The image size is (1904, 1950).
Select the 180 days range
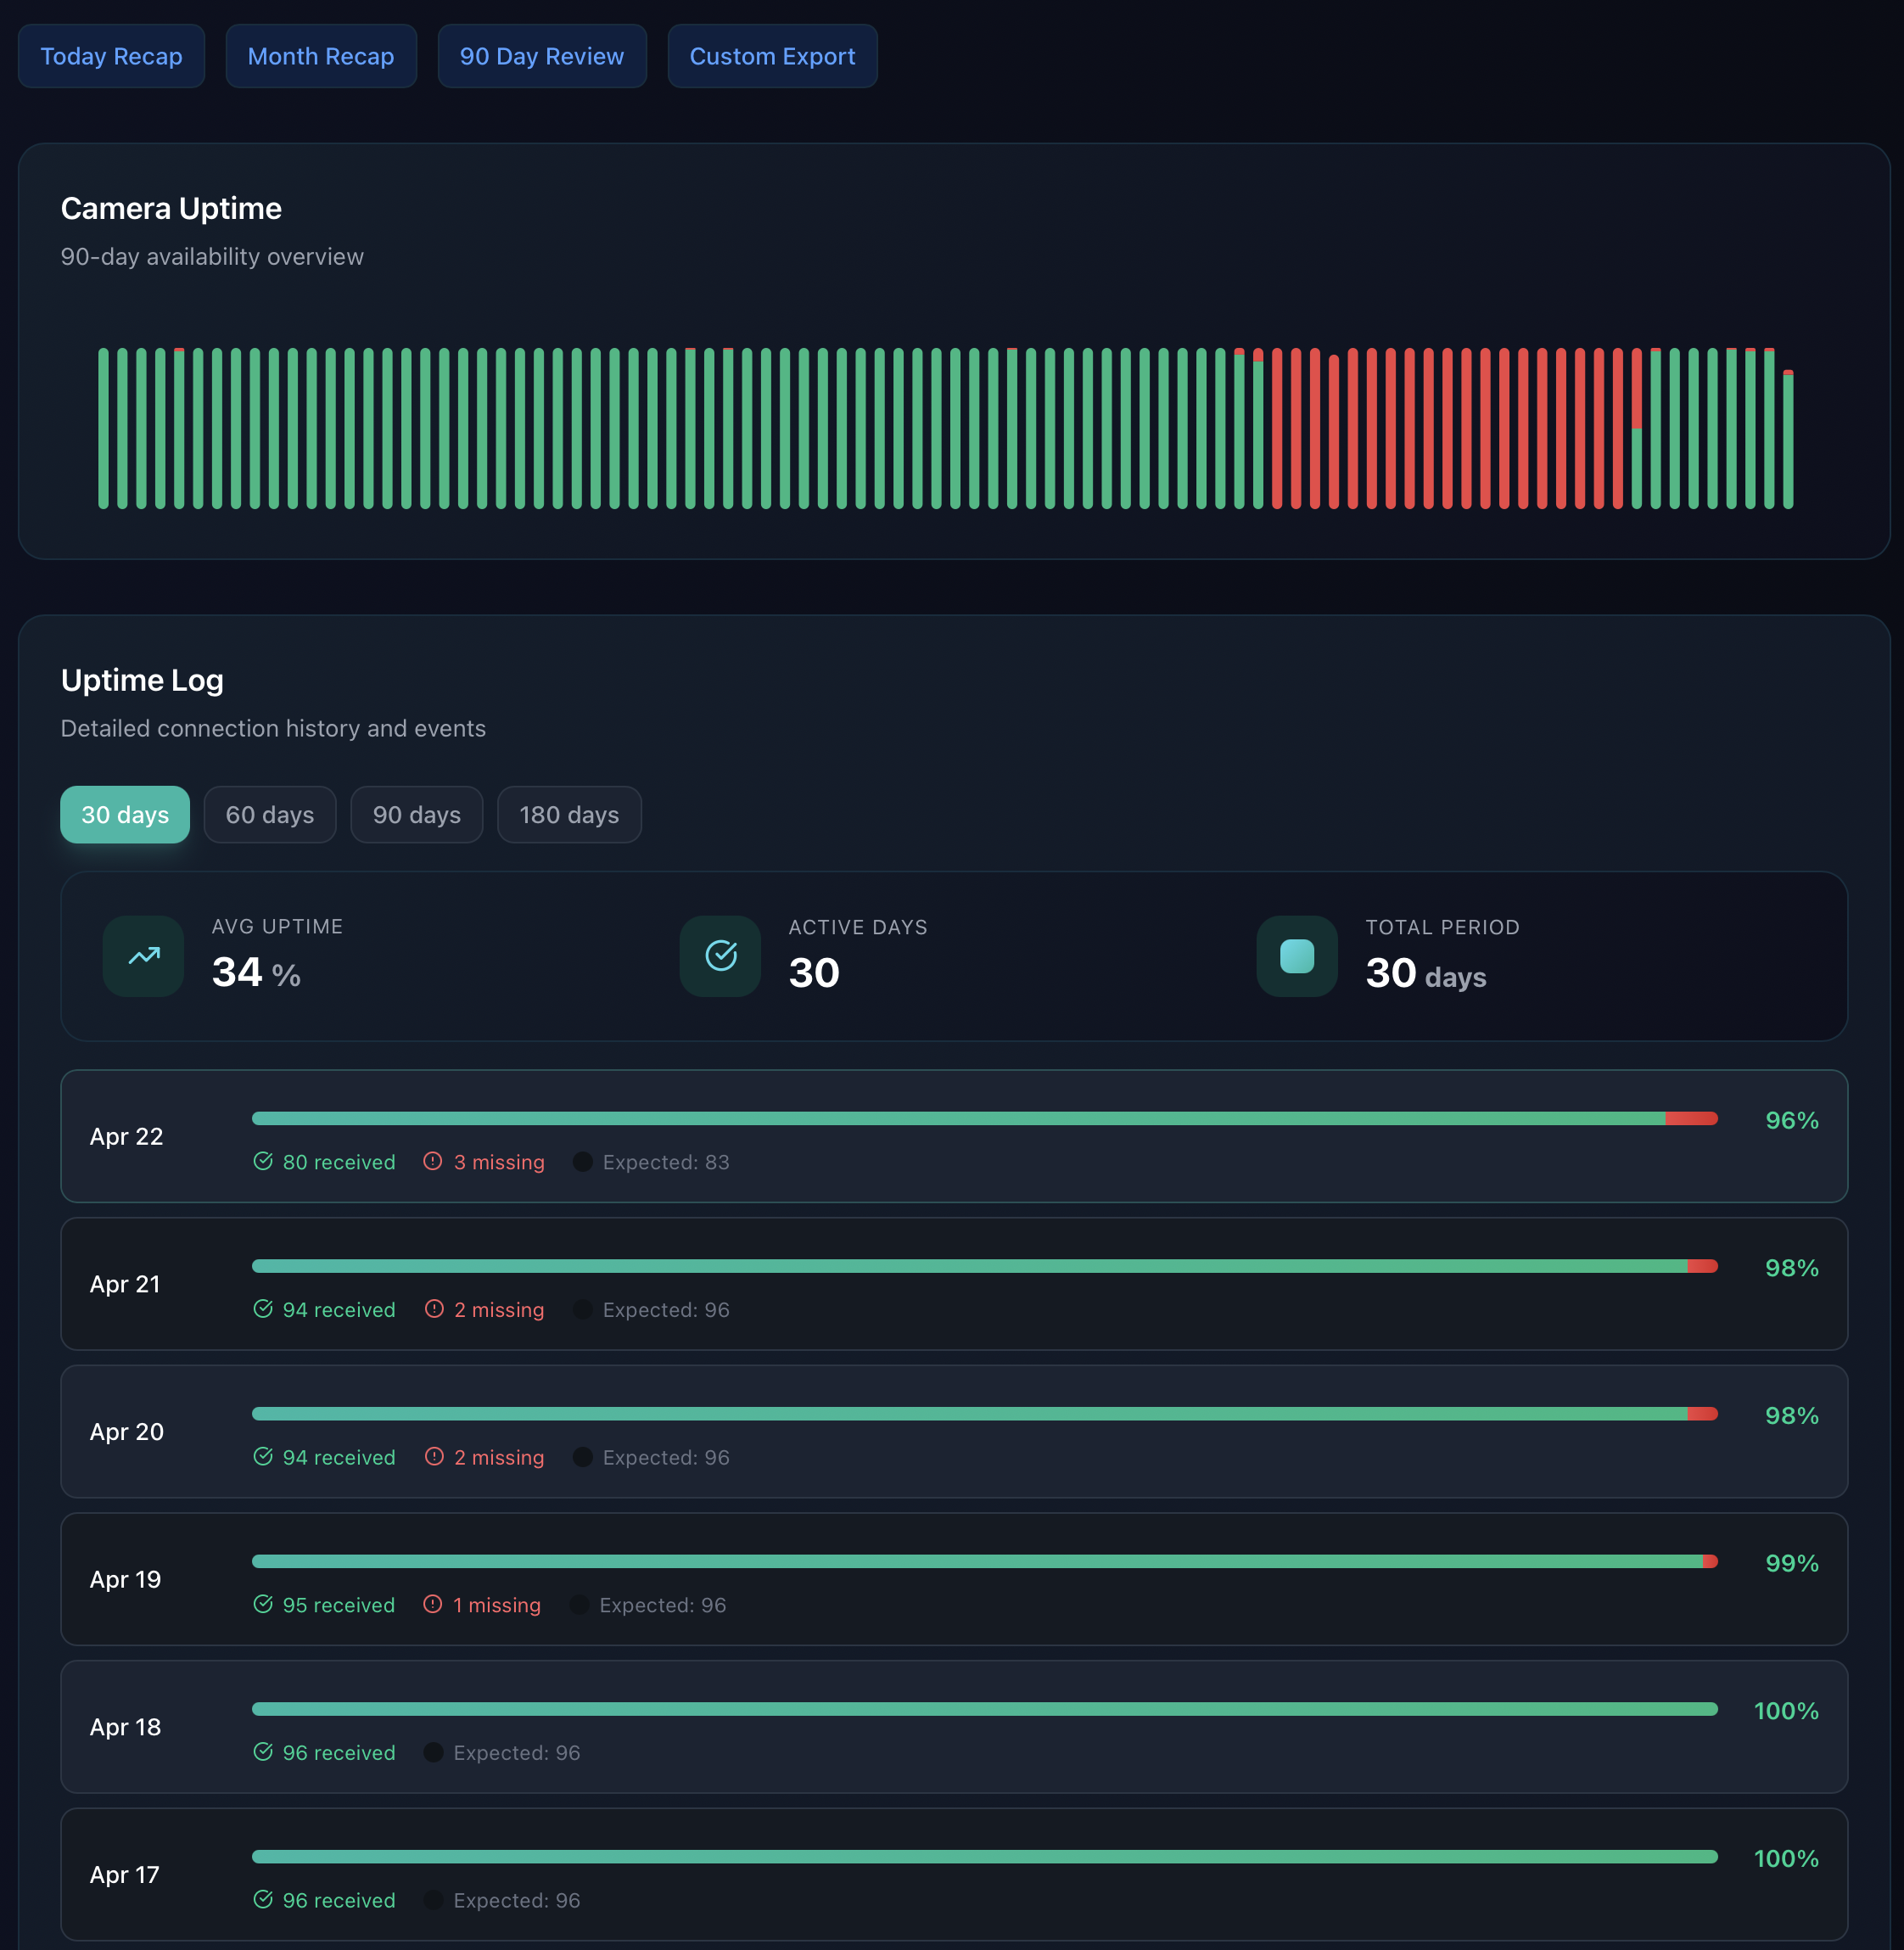569,814
